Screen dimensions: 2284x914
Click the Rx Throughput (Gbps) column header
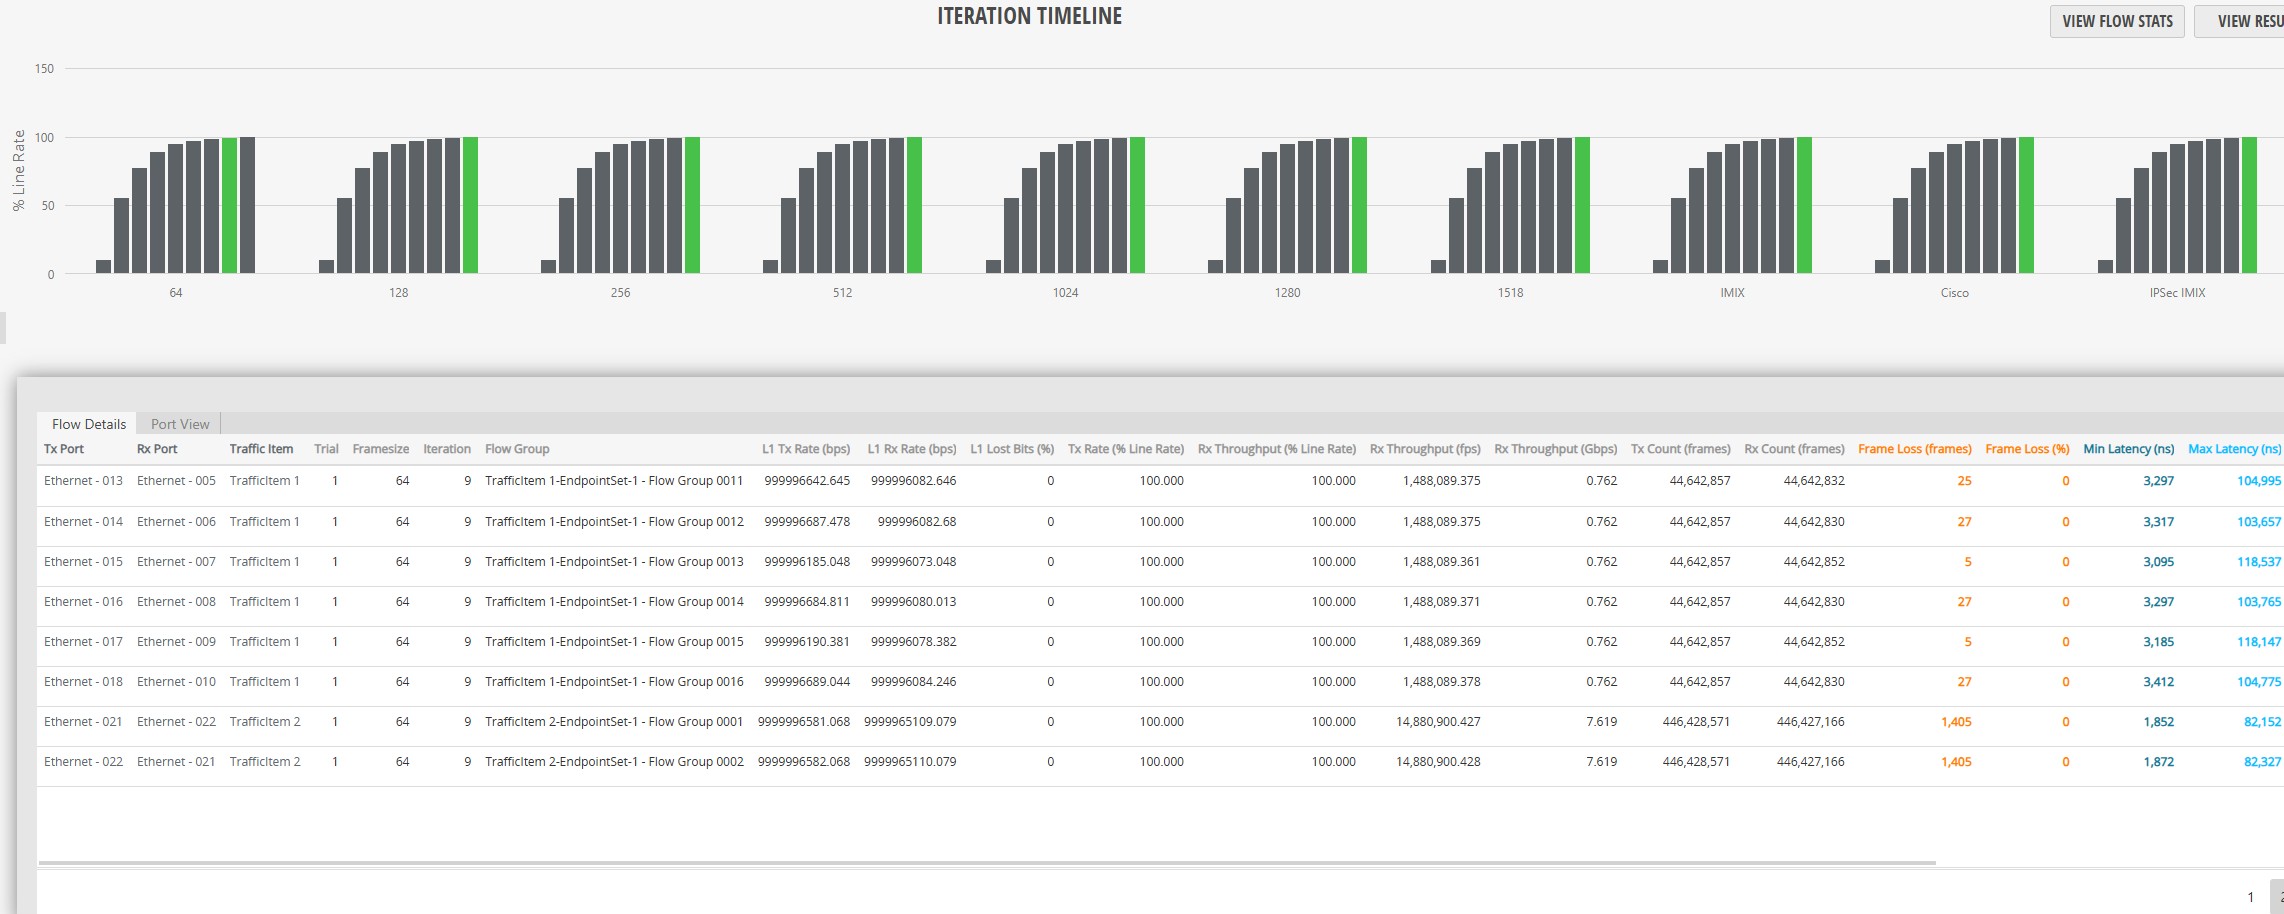pos(1555,449)
